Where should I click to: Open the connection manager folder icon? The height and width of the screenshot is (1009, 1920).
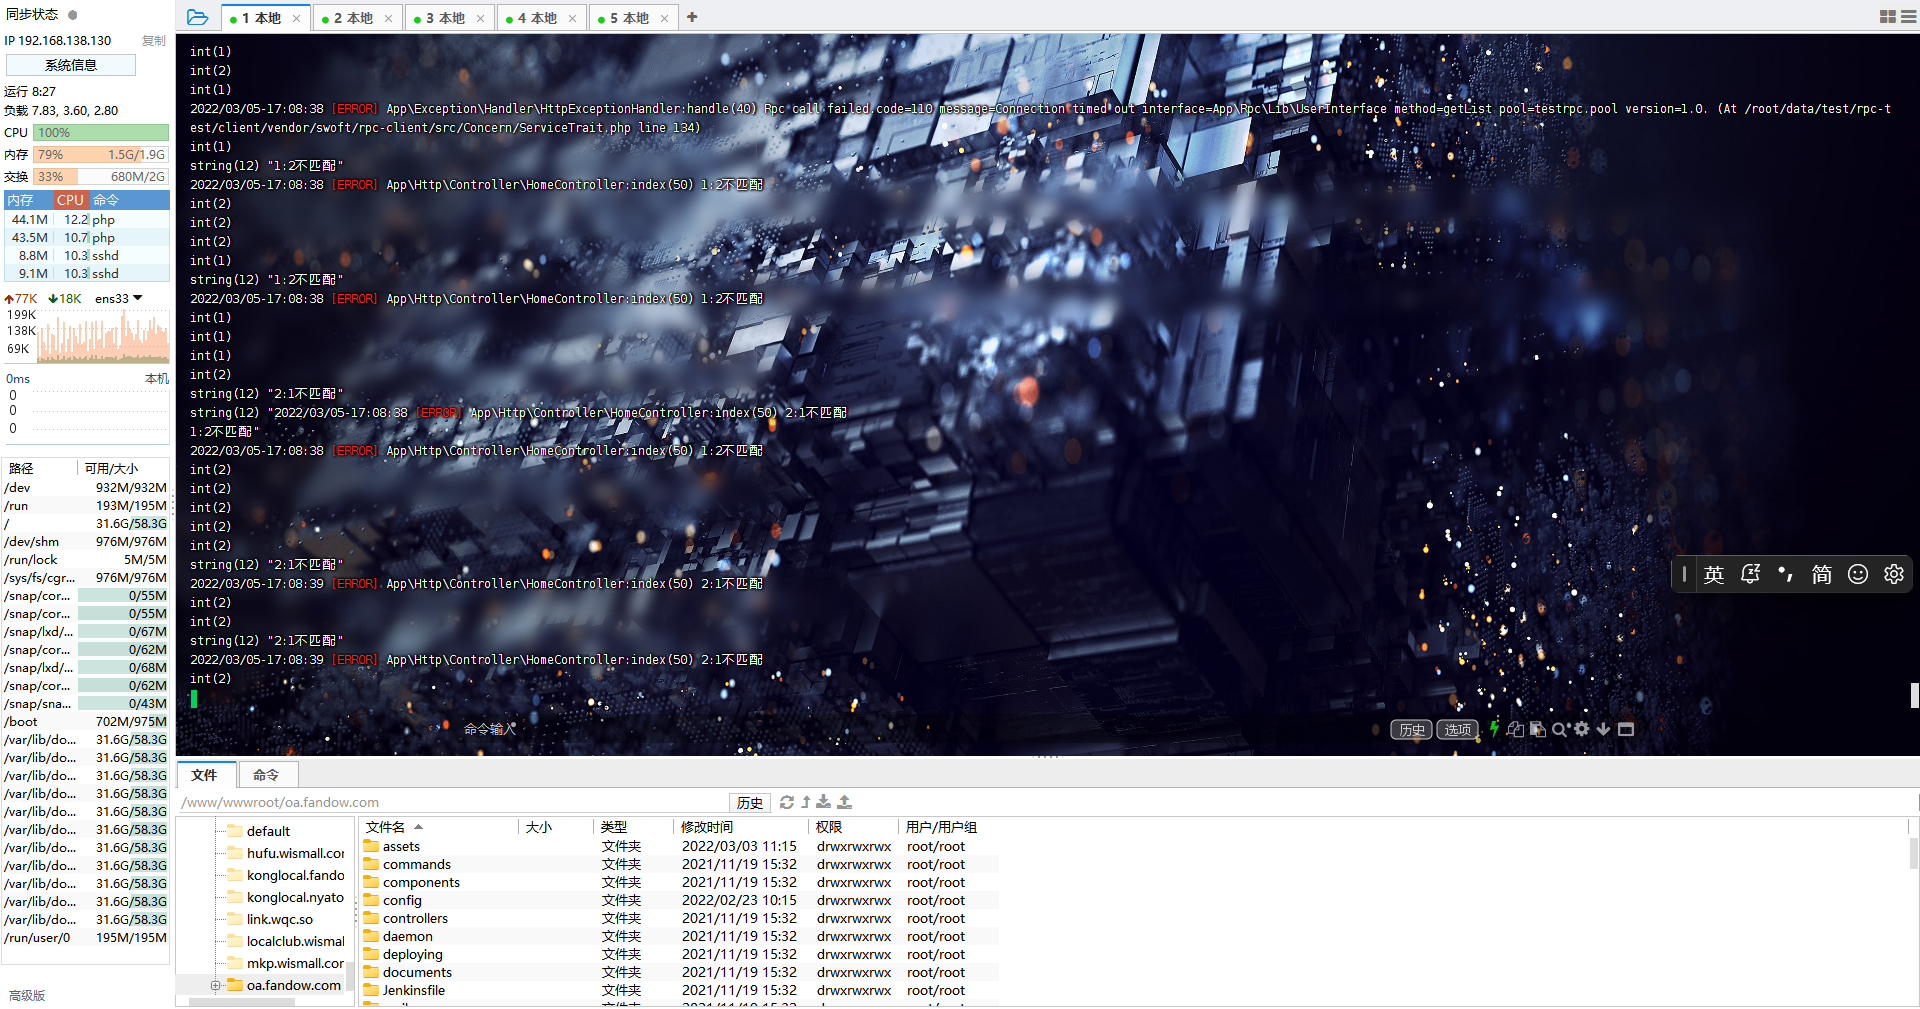pos(197,17)
